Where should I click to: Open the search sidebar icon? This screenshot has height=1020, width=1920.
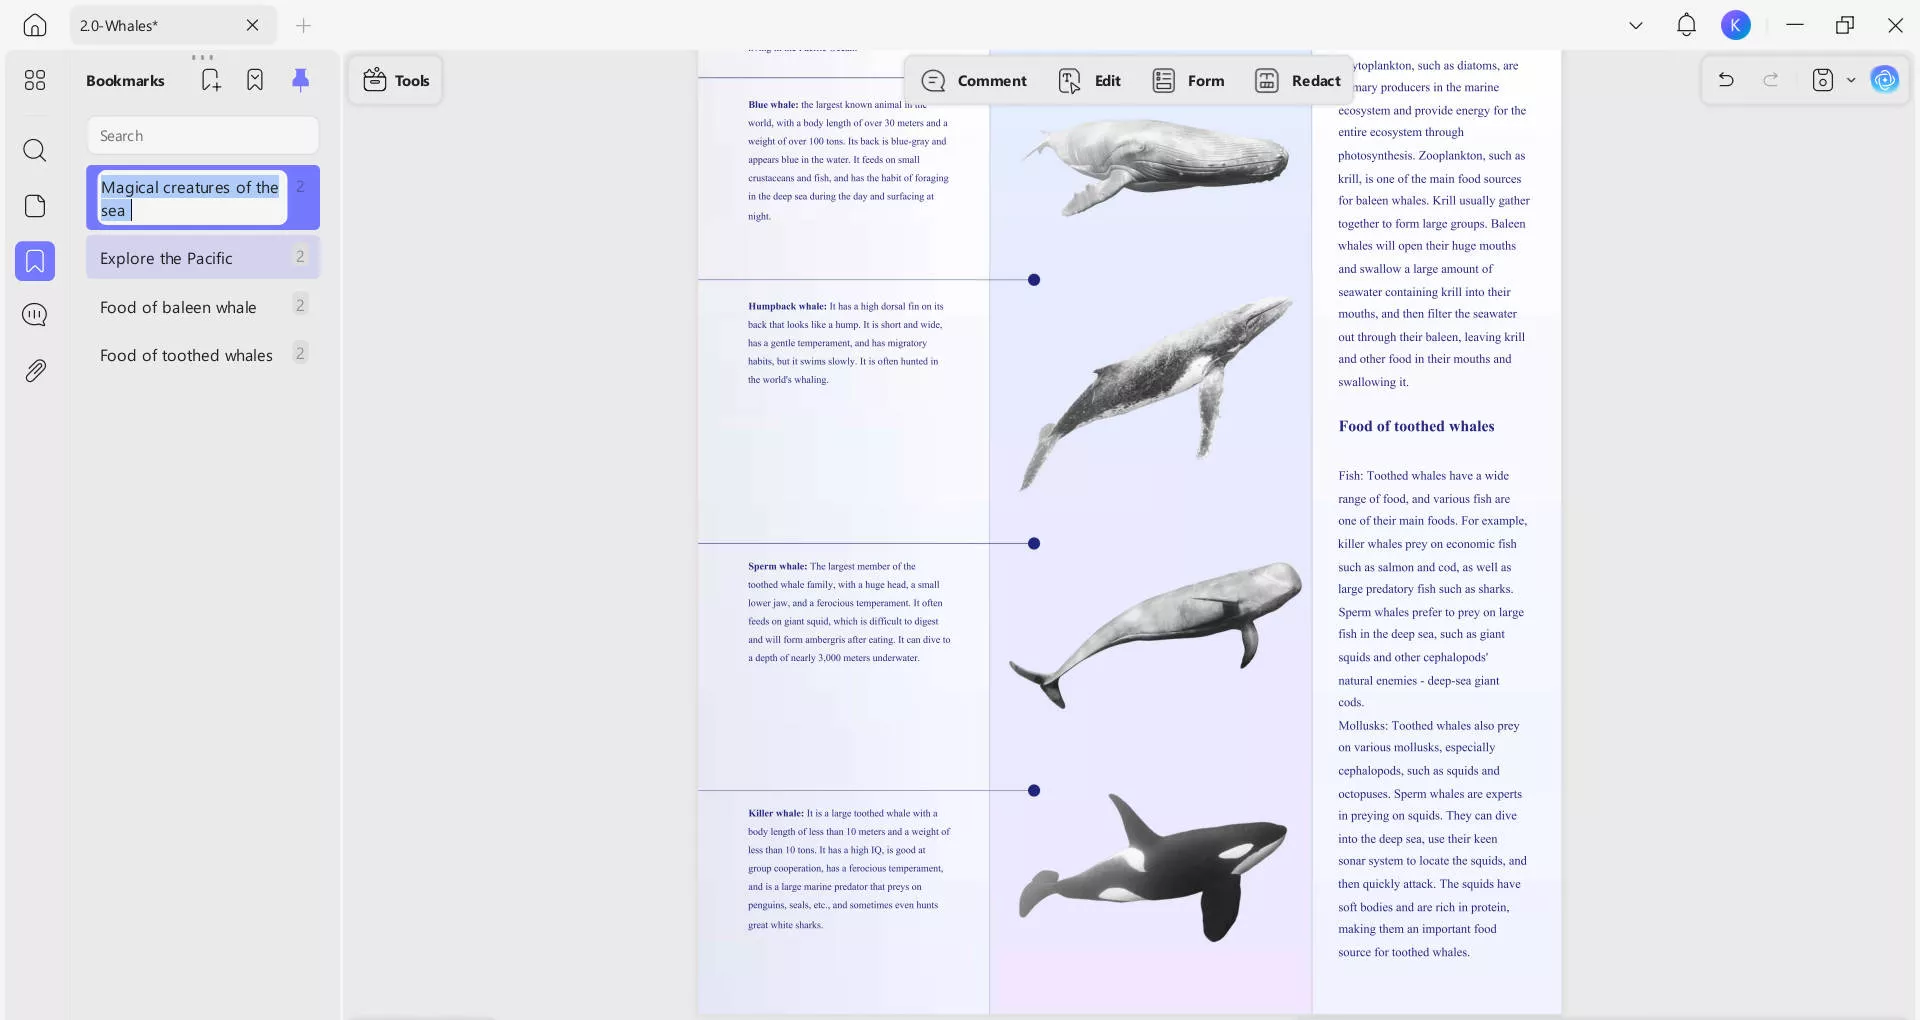(x=35, y=150)
